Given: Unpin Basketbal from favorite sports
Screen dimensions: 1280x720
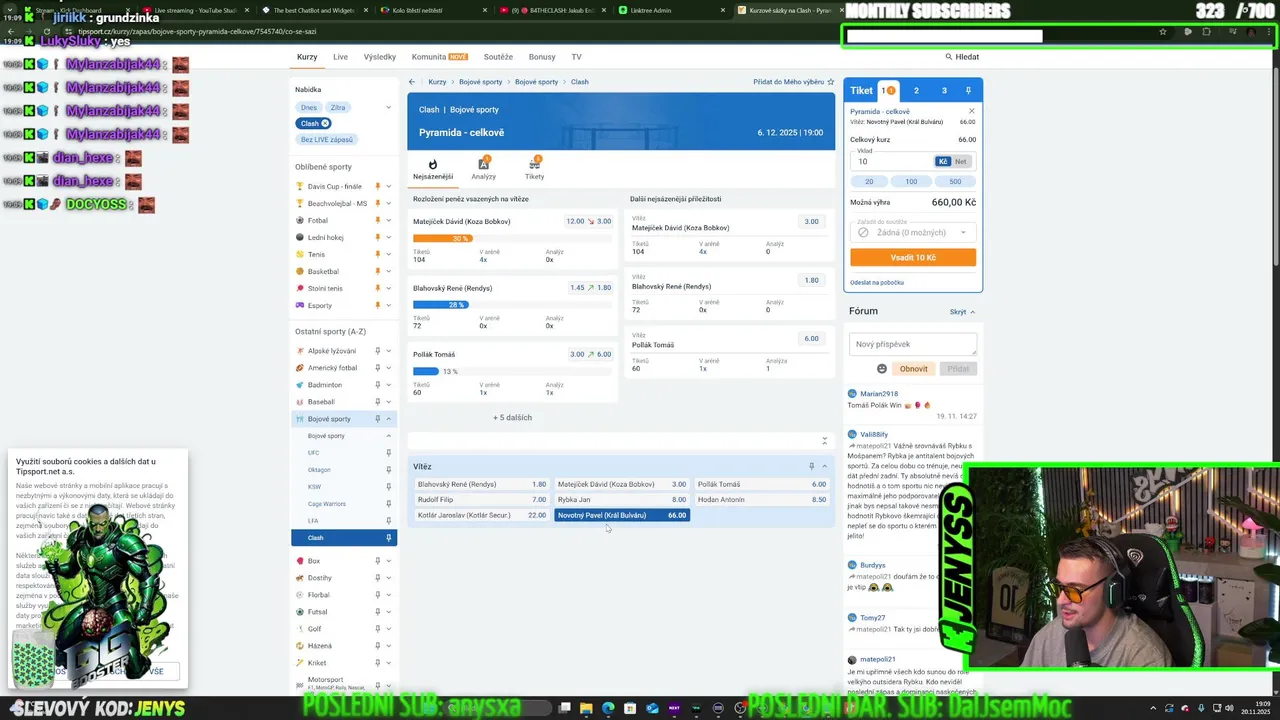Looking at the screenshot, I should 377,271.
